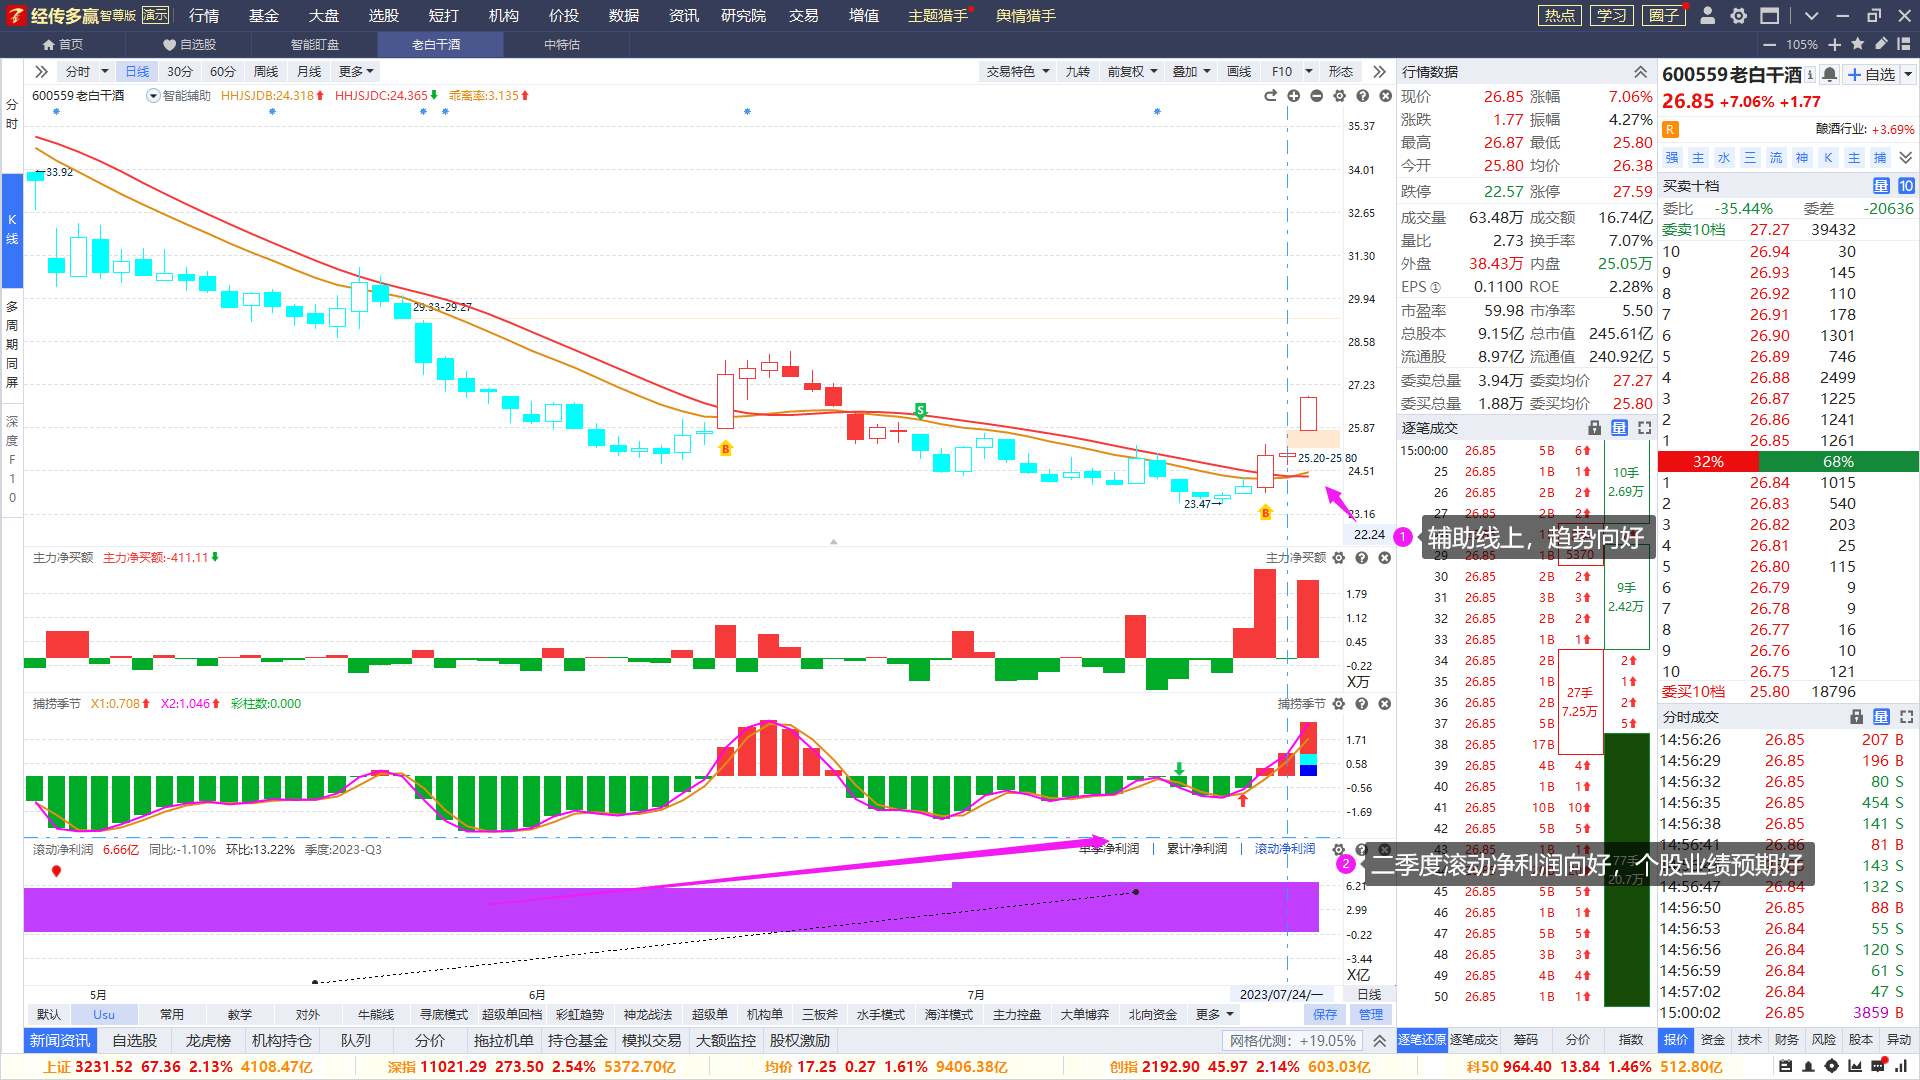Switch chart to 日线 period
The width and height of the screenshot is (1920, 1080).
137,71
